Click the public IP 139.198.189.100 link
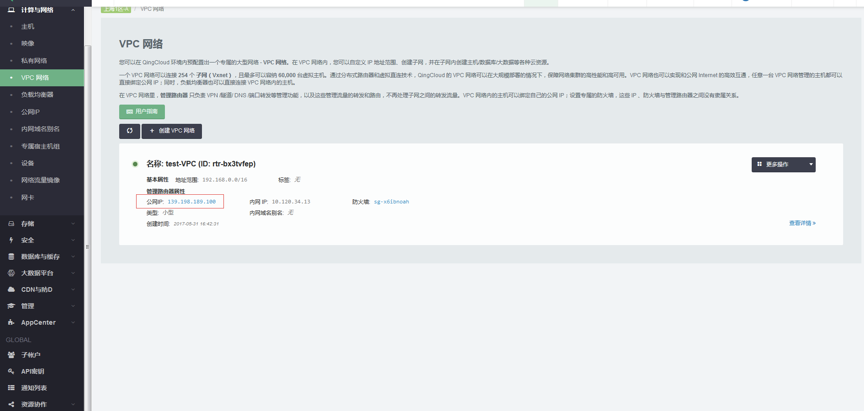This screenshot has height=411, width=864. pos(191,202)
